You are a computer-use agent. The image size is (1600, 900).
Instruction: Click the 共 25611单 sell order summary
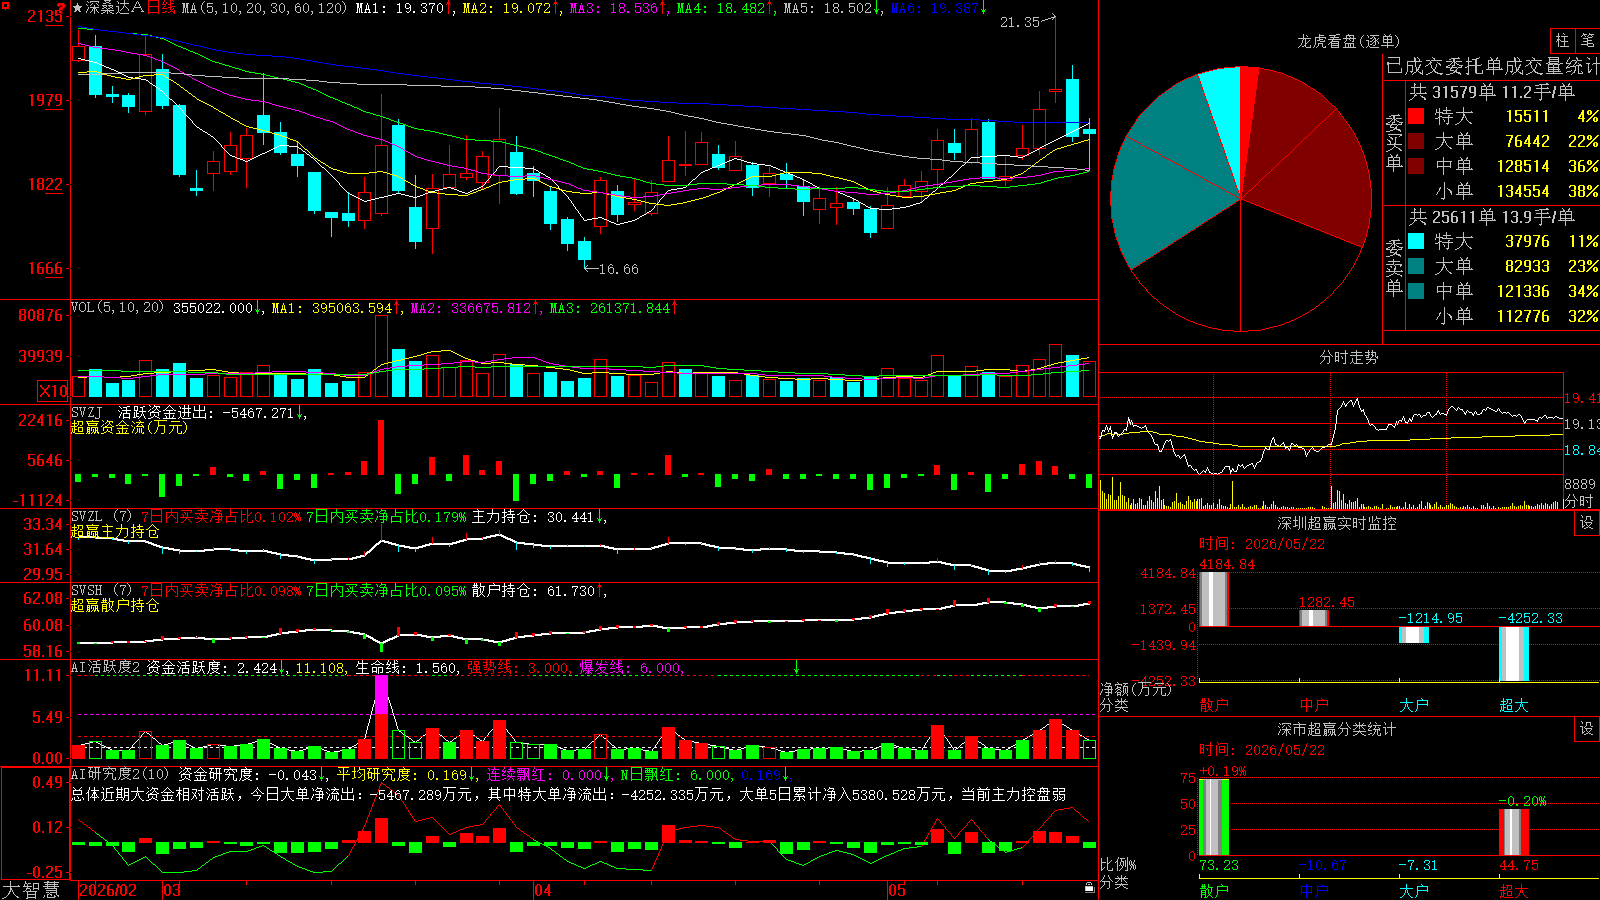point(1492,216)
